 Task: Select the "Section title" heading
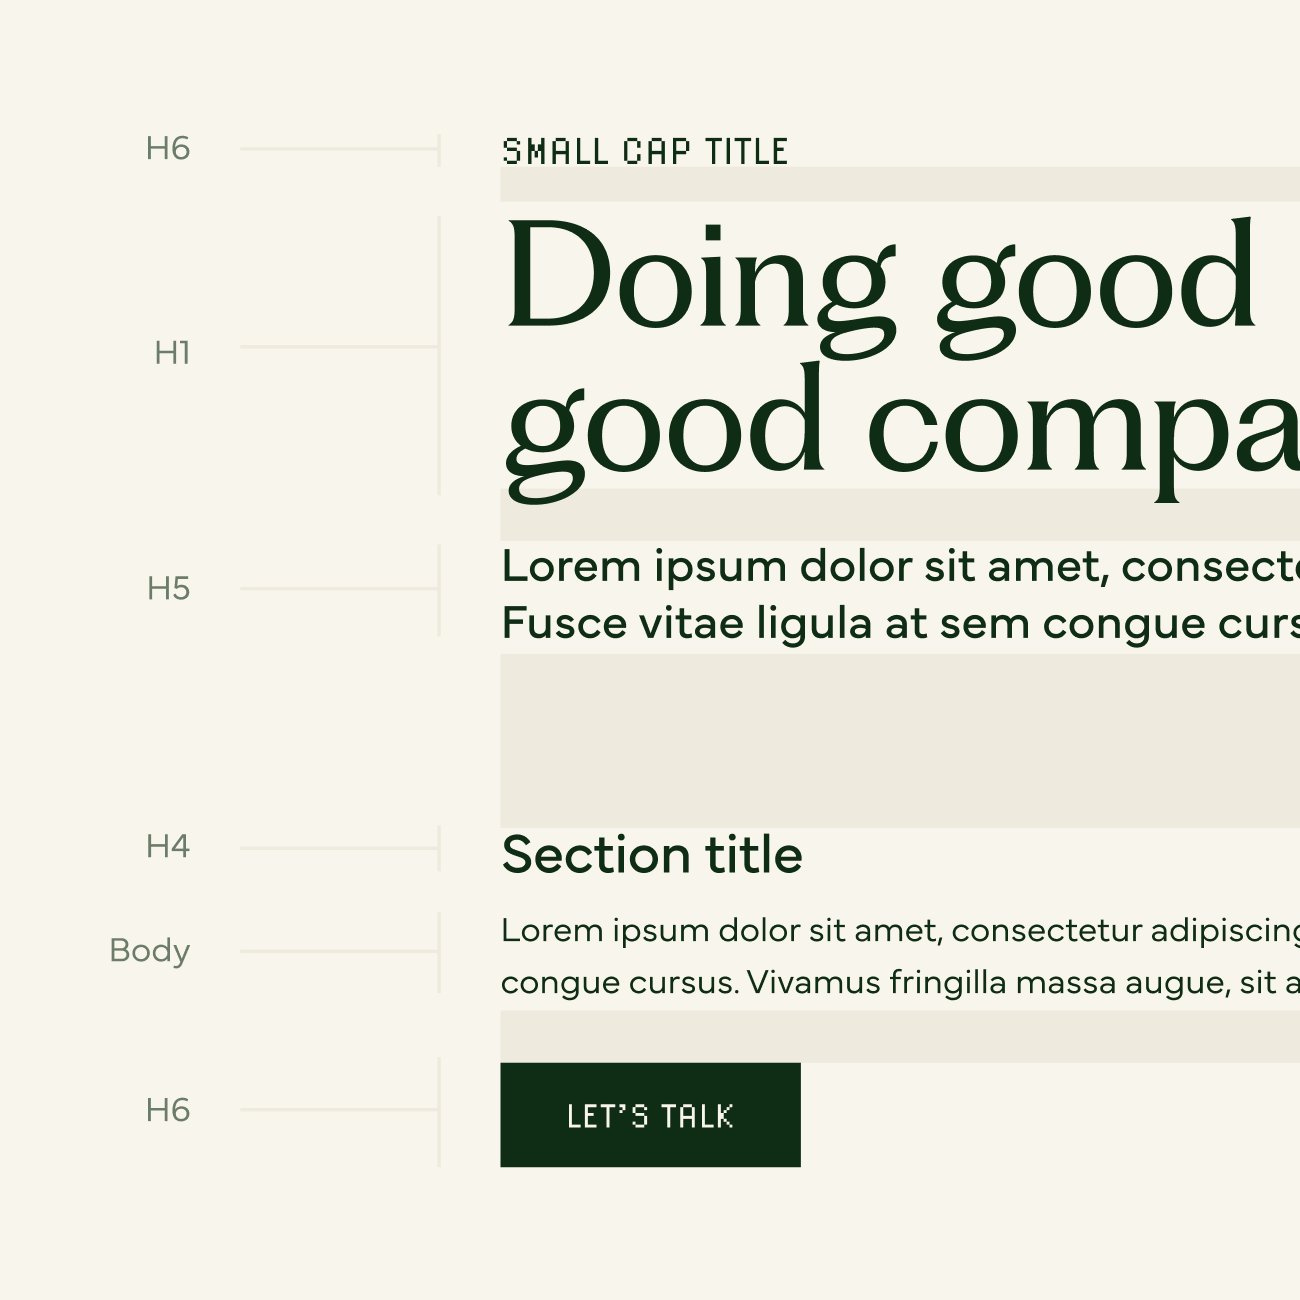[652, 856]
